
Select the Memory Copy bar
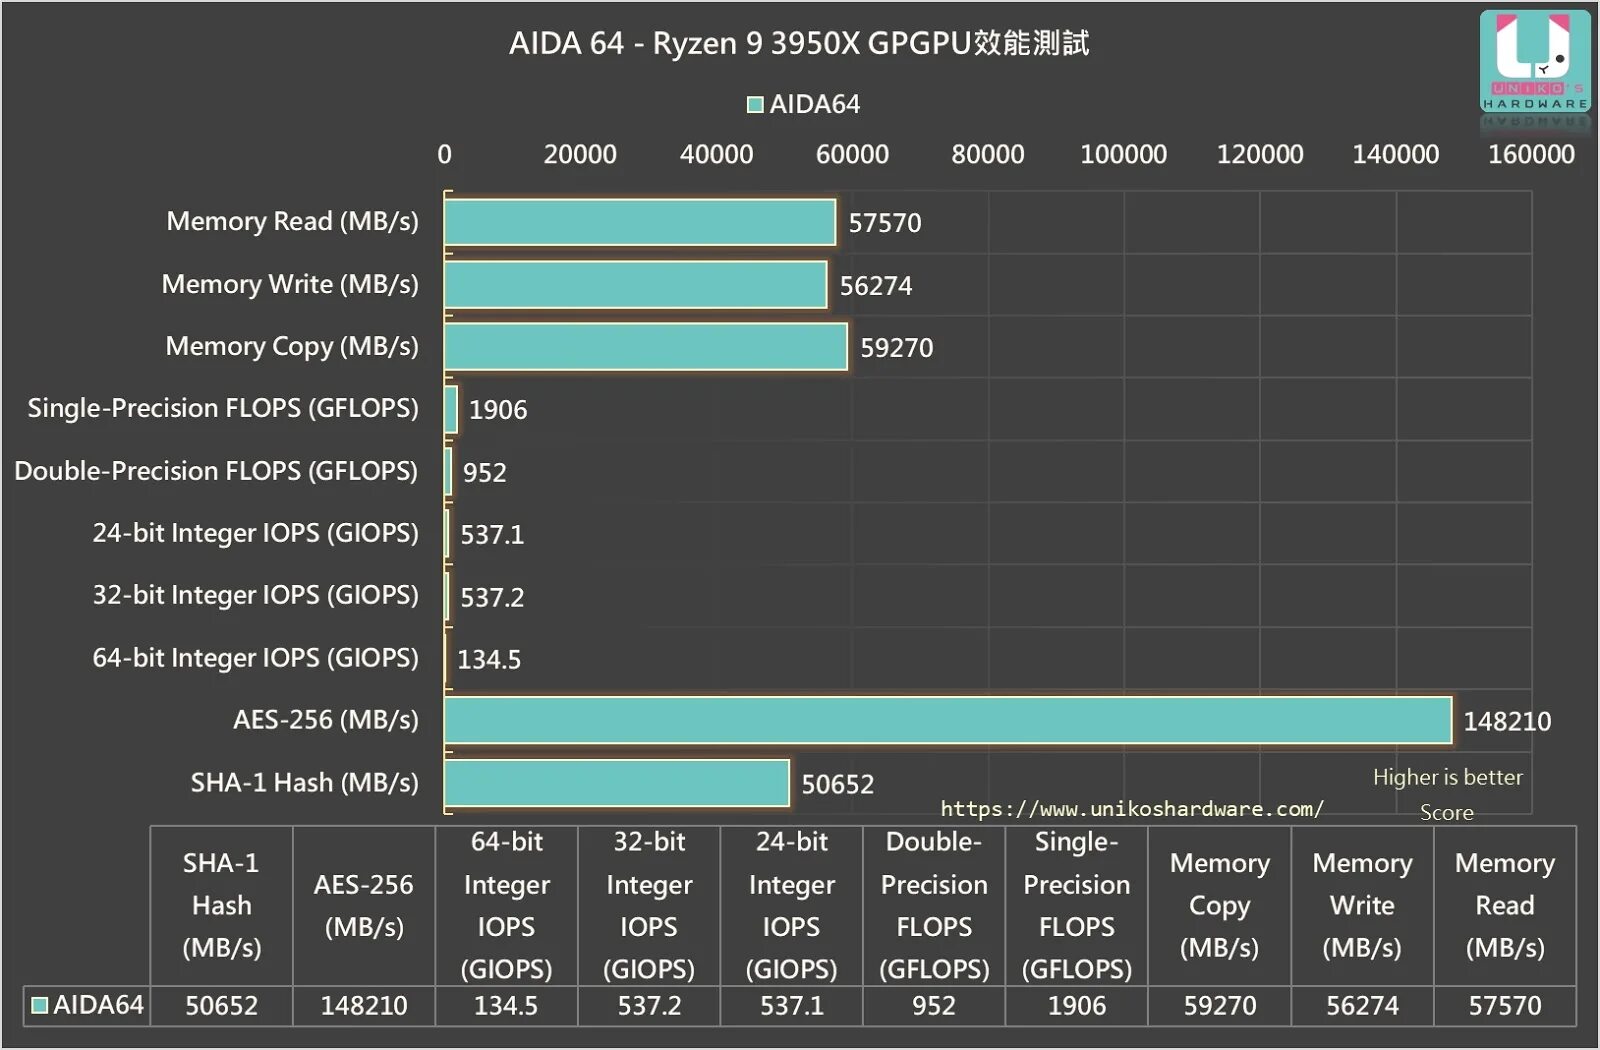646,347
